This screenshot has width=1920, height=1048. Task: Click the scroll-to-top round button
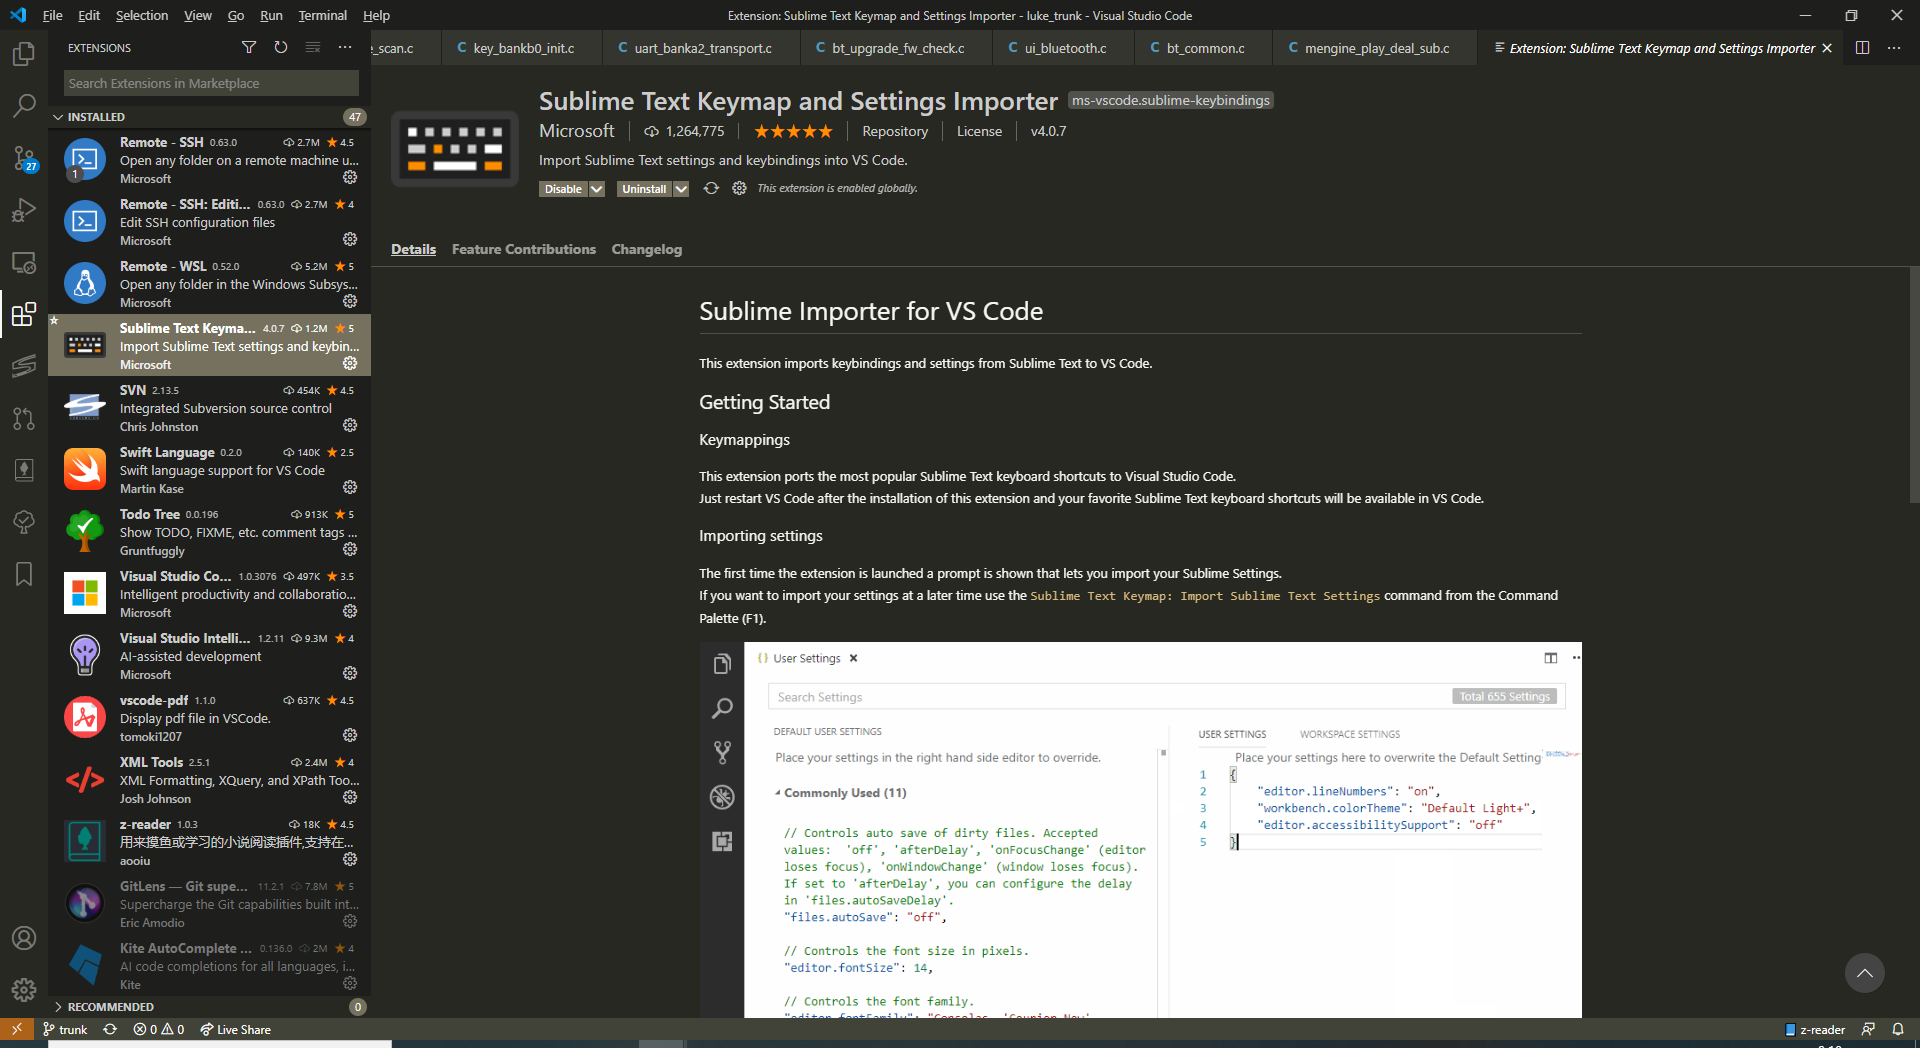1864,973
